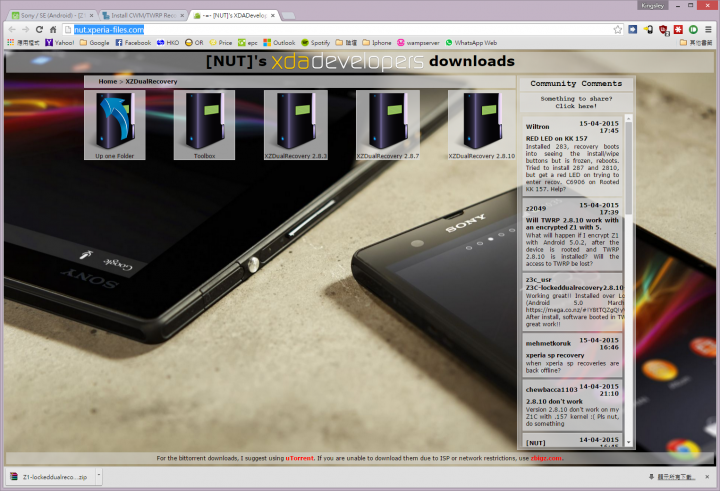Open the browser home page
The image size is (720, 491).
pyautogui.click(x=53, y=29)
